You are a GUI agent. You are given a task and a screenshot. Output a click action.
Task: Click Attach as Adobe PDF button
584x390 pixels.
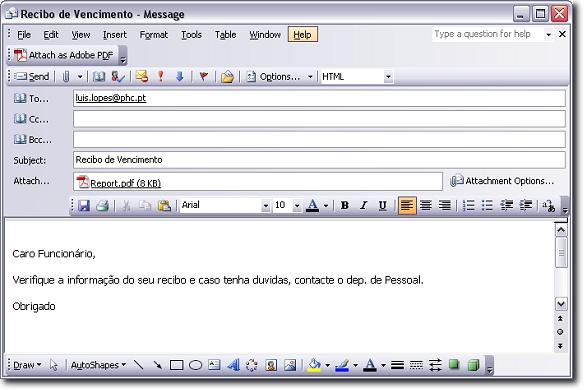[64, 55]
